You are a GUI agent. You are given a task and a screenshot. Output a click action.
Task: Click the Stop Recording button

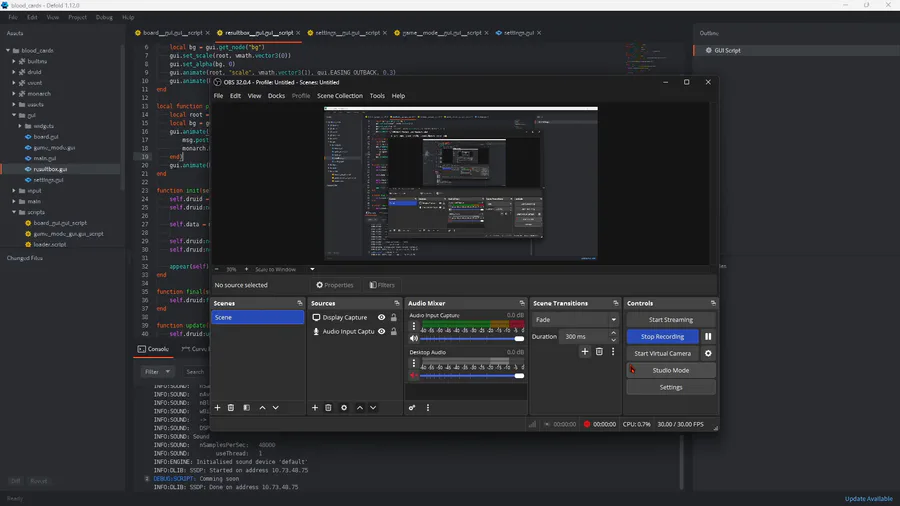[662, 337]
